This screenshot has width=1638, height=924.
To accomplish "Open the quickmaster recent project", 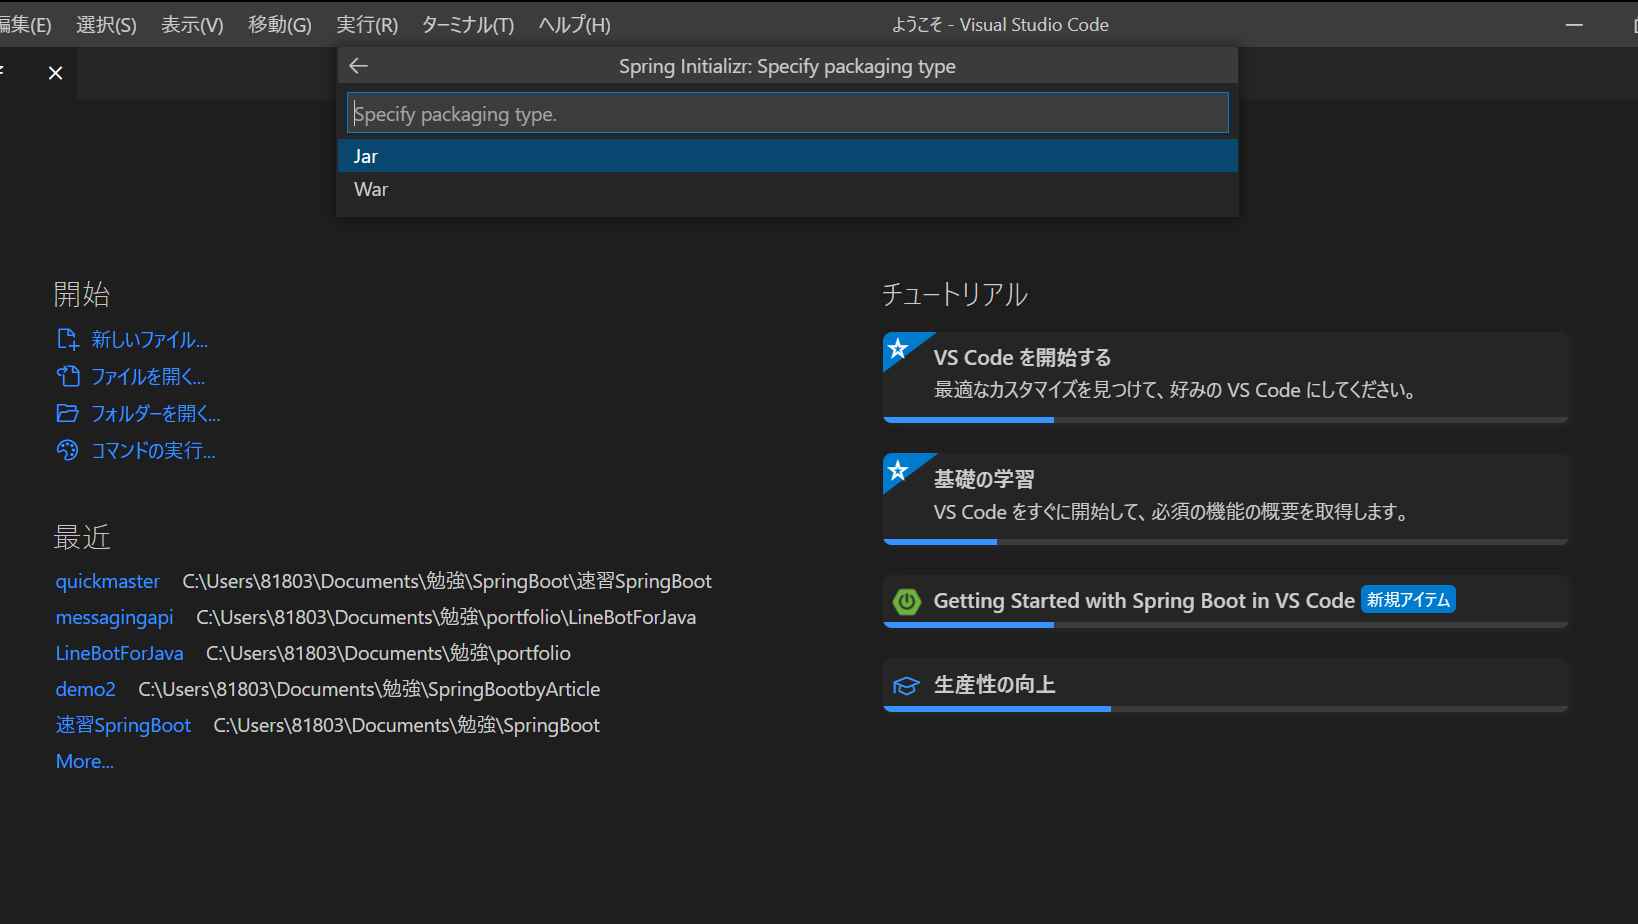I will 107,580.
